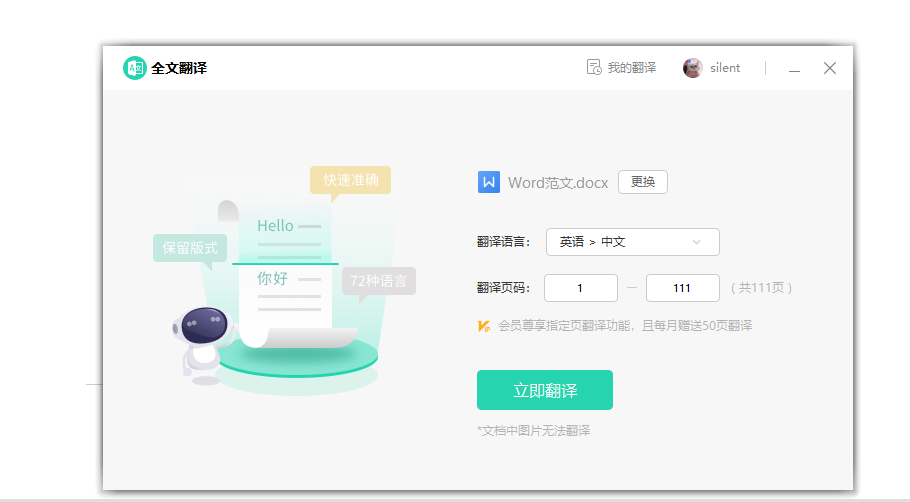Click the green 全文翻译 app logo icon
Screen dimensions: 910x502
click(x=135, y=68)
